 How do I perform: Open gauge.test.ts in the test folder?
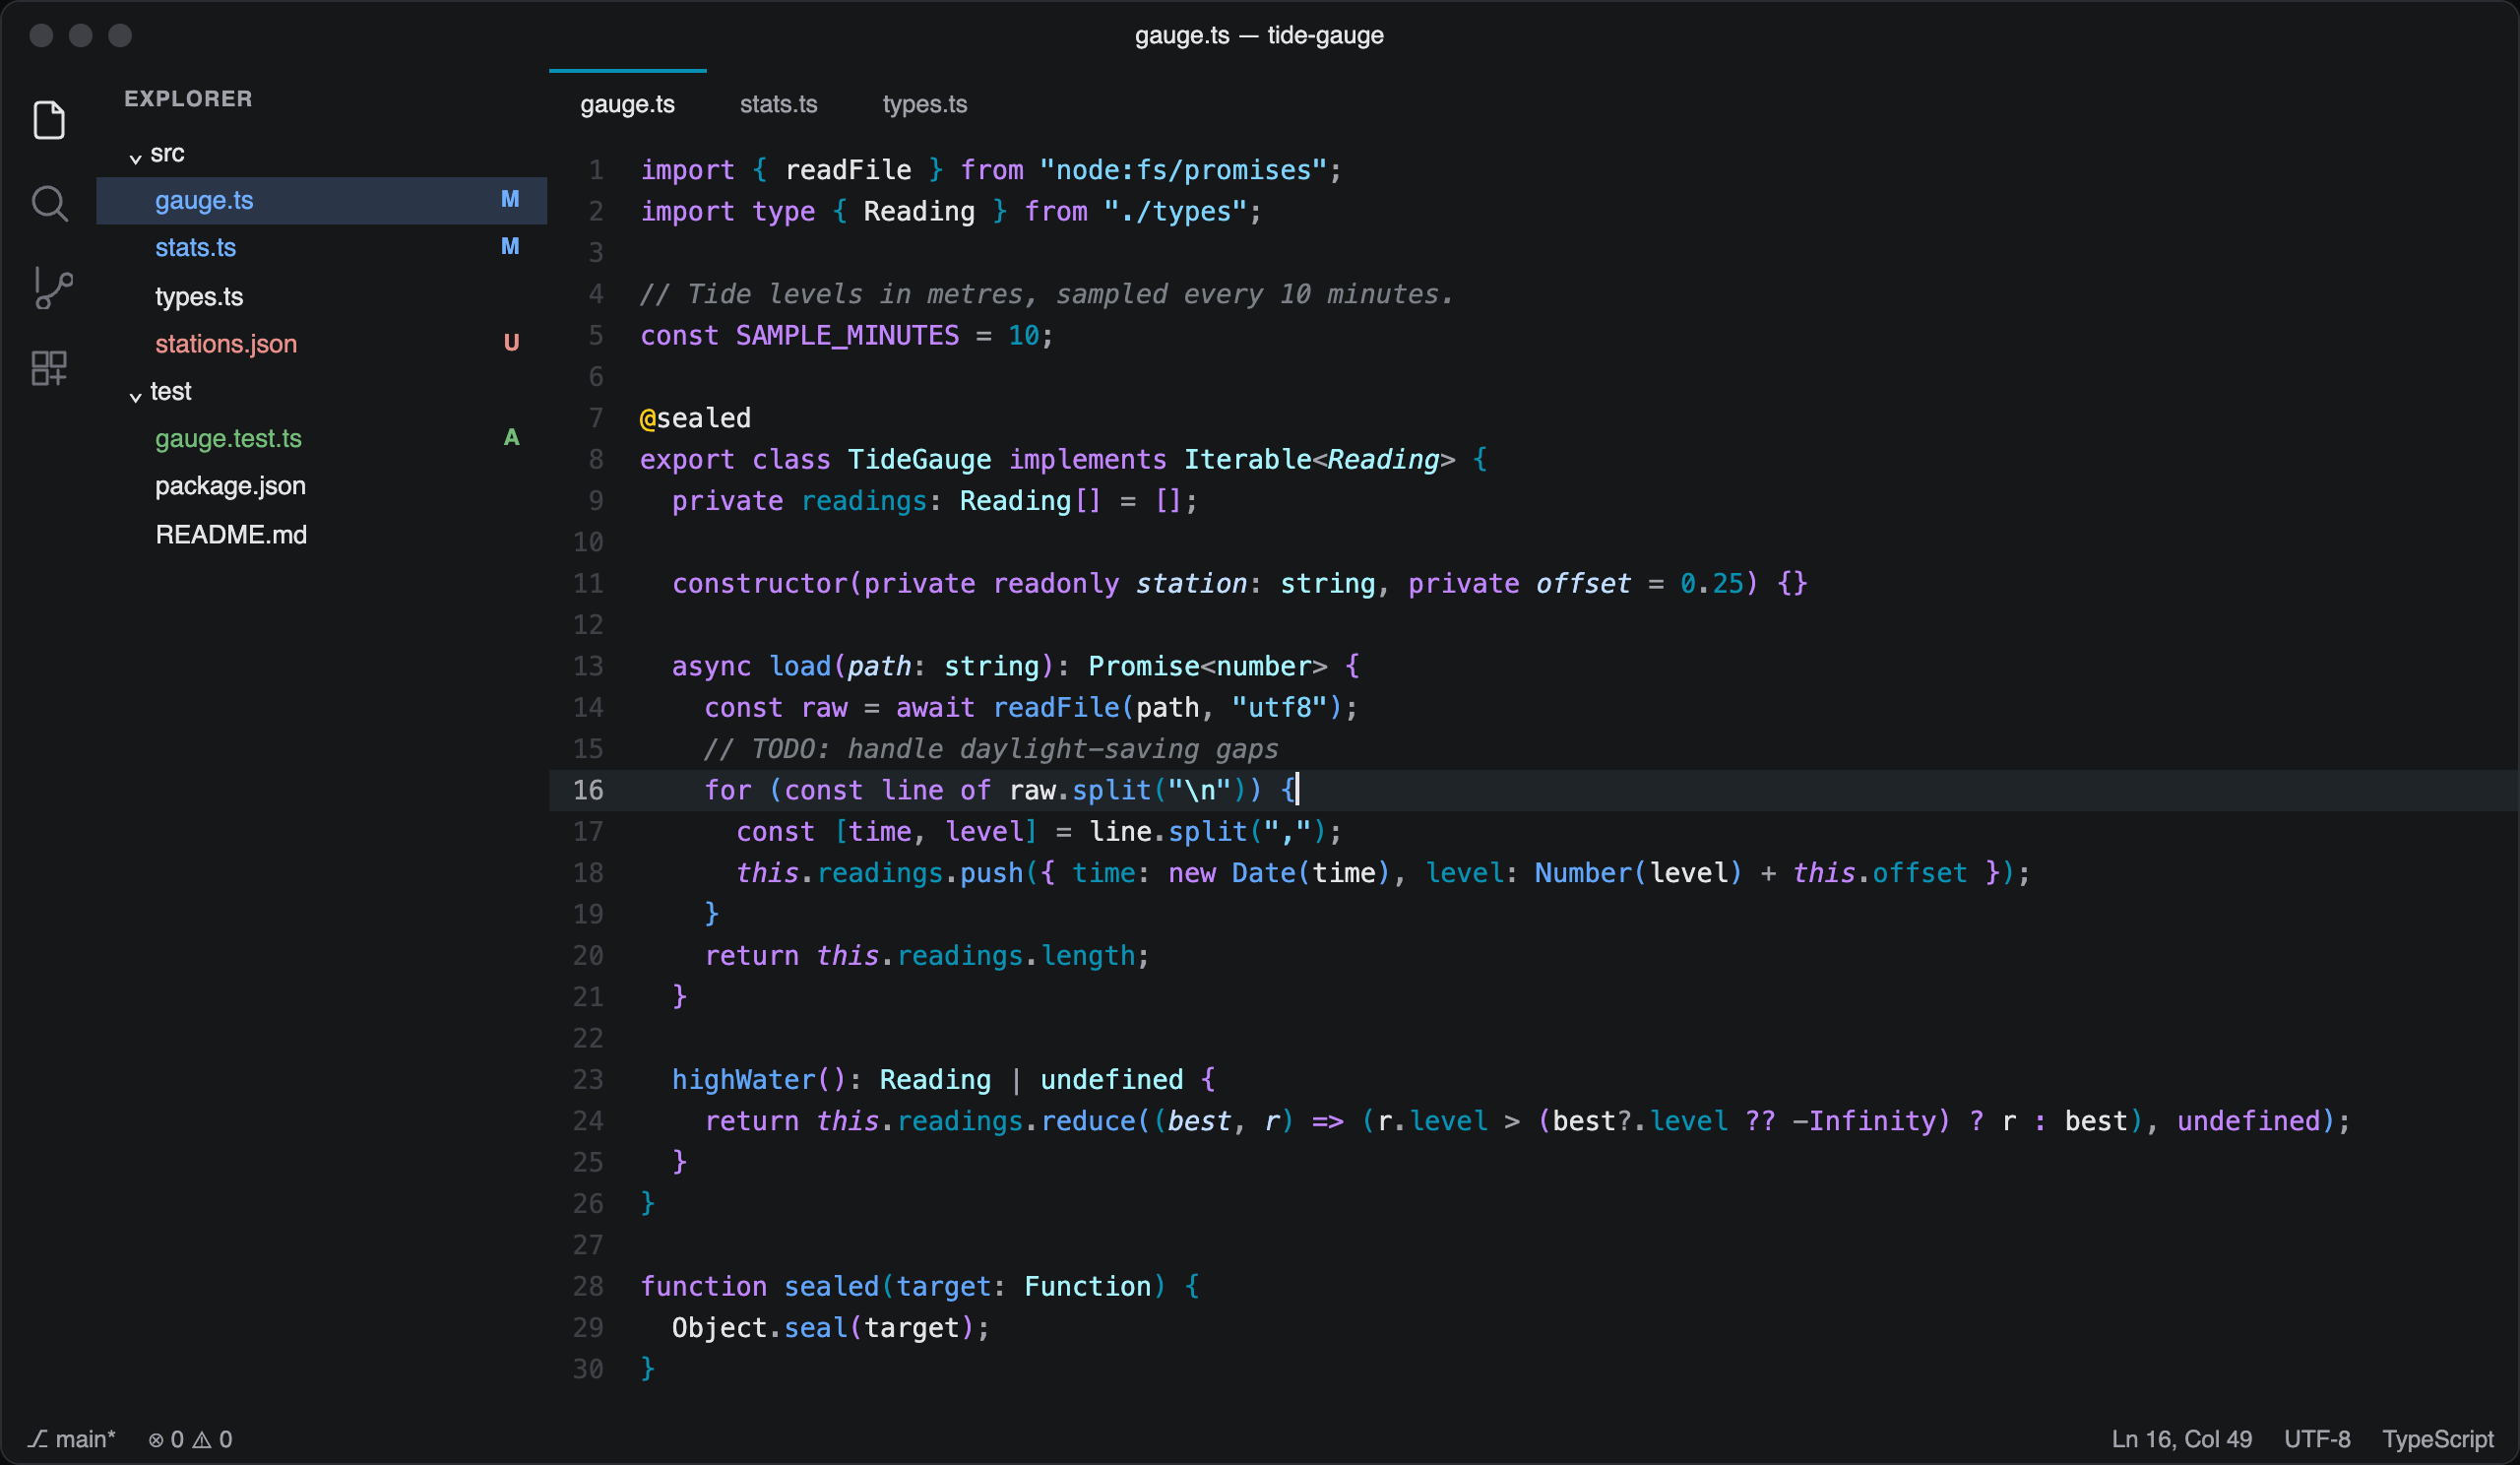tap(321, 438)
